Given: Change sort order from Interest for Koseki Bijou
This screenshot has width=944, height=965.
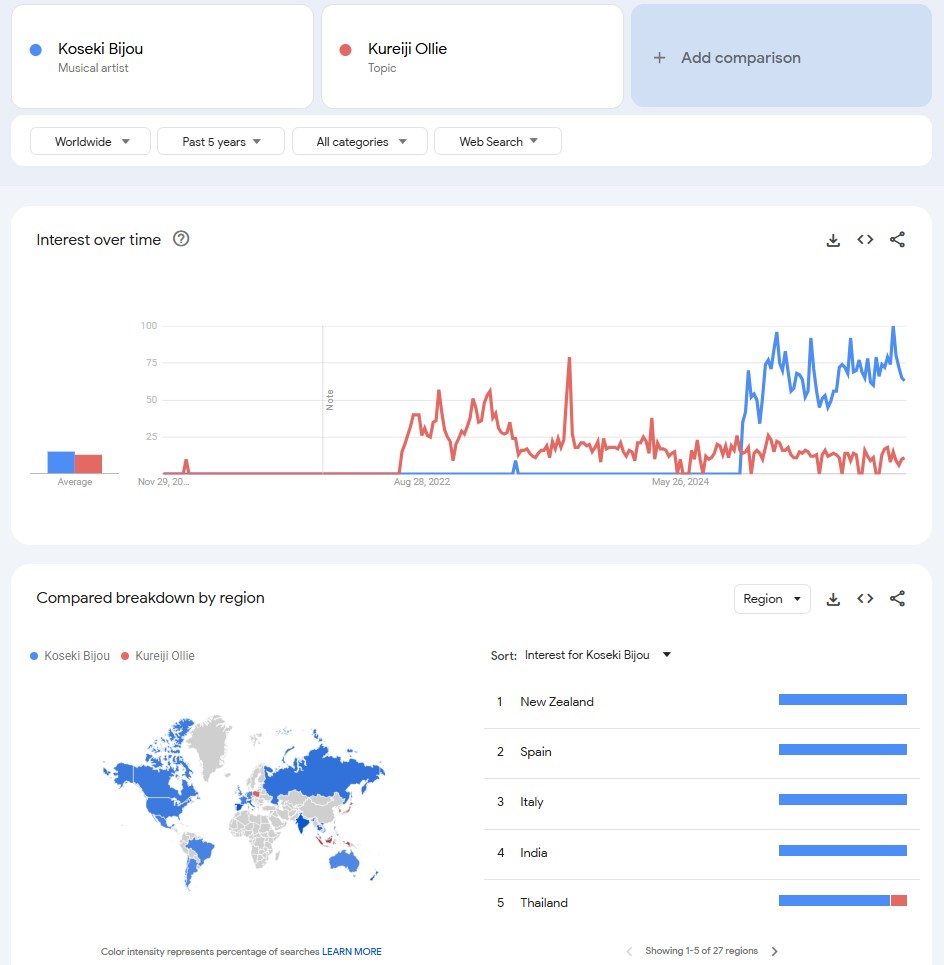Looking at the screenshot, I should coord(597,656).
